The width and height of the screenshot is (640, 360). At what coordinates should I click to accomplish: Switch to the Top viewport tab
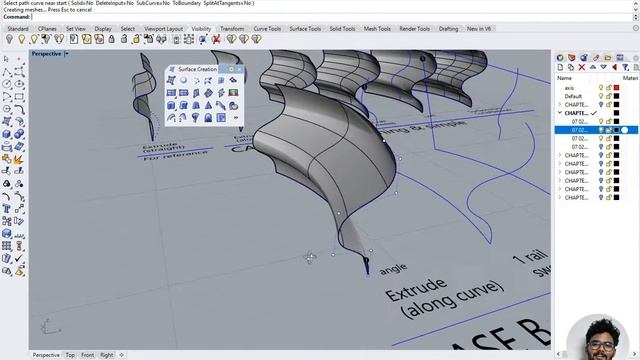(70, 355)
